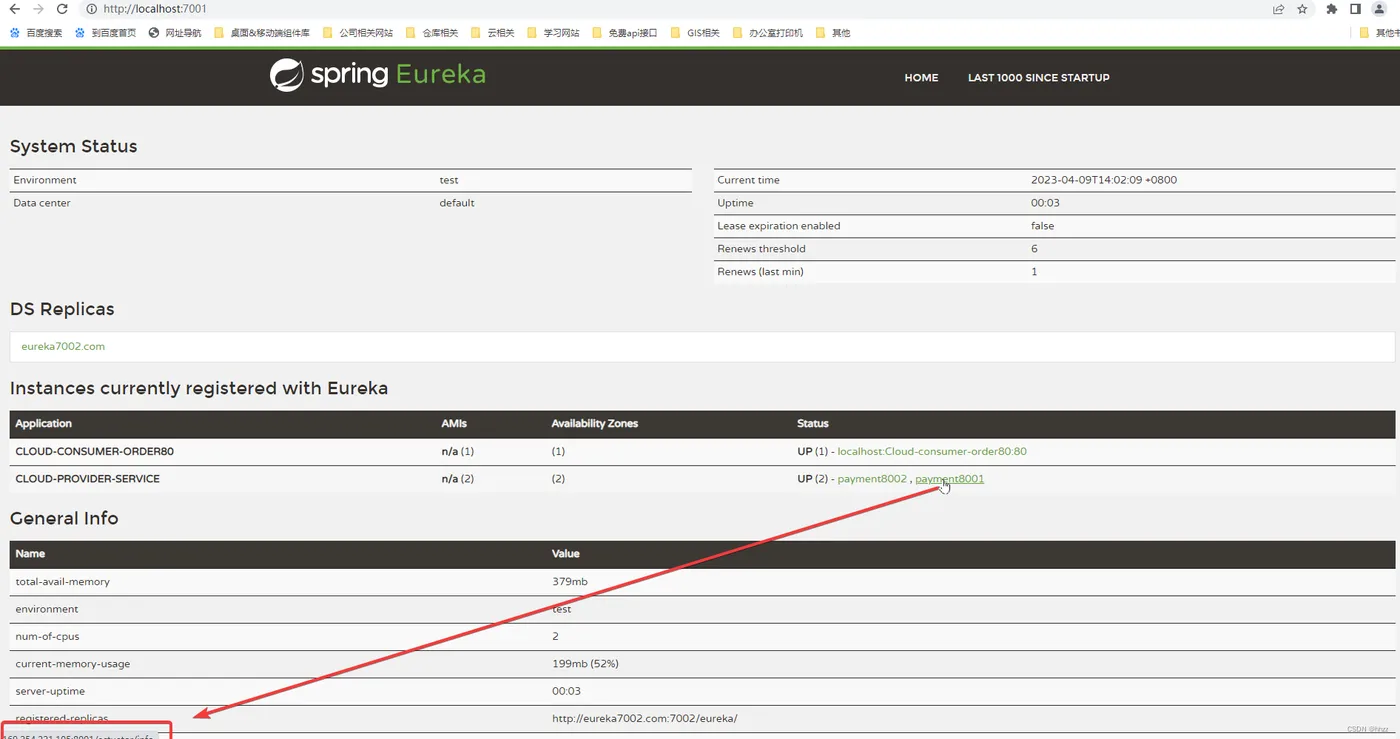Image resolution: width=1400 pixels, height=739 pixels.
Task: Open the browser profile avatar
Action: pyautogui.click(x=1380, y=9)
